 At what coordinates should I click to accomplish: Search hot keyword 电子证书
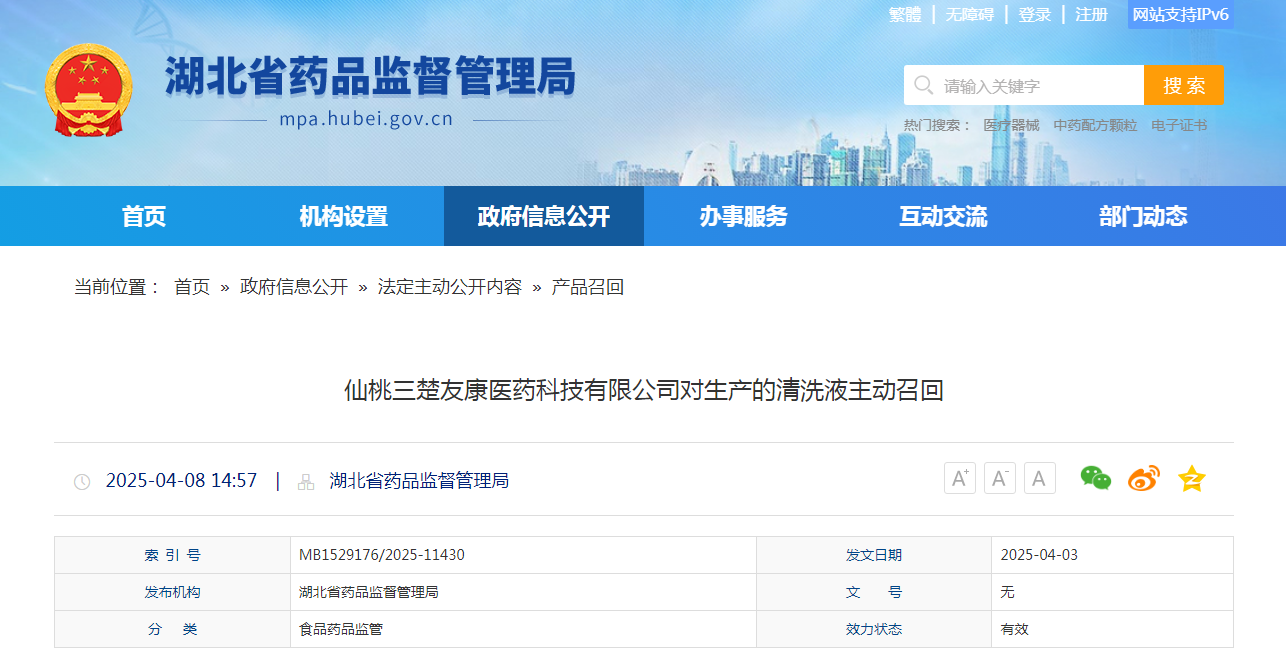(1179, 125)
